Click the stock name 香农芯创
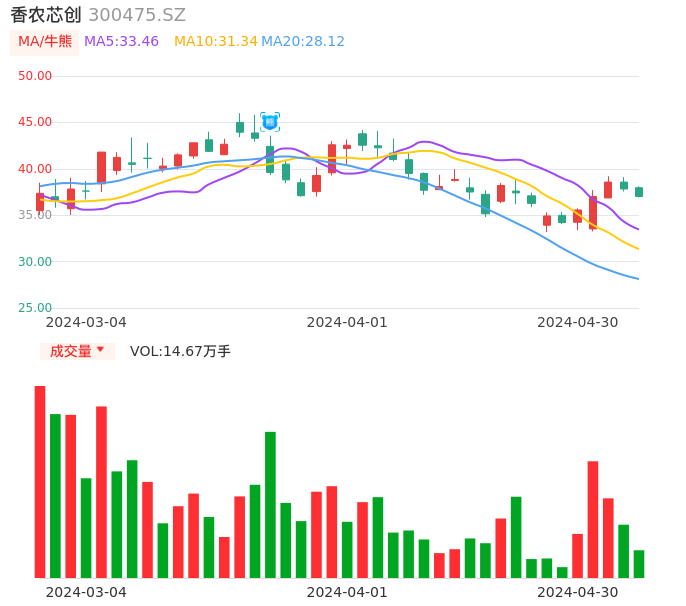Viewport: 686px width, 606px height. click(x=45, y=15)
